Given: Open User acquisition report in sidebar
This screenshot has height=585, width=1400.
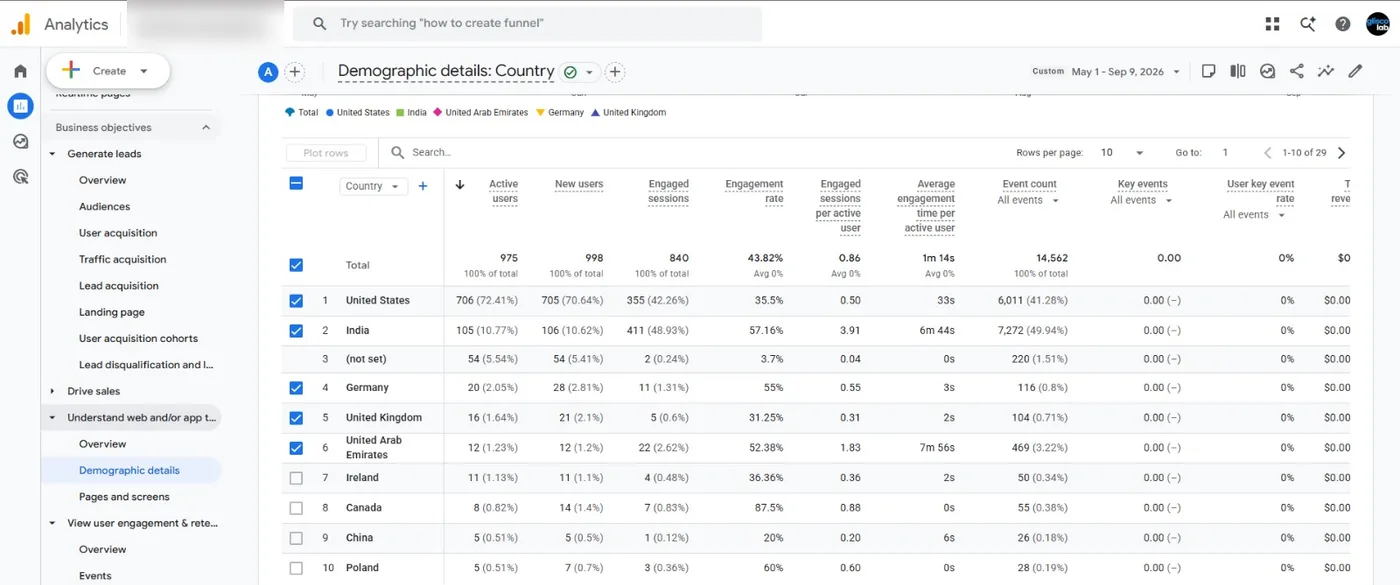Looking at the screenshot, I should (118, 233).
